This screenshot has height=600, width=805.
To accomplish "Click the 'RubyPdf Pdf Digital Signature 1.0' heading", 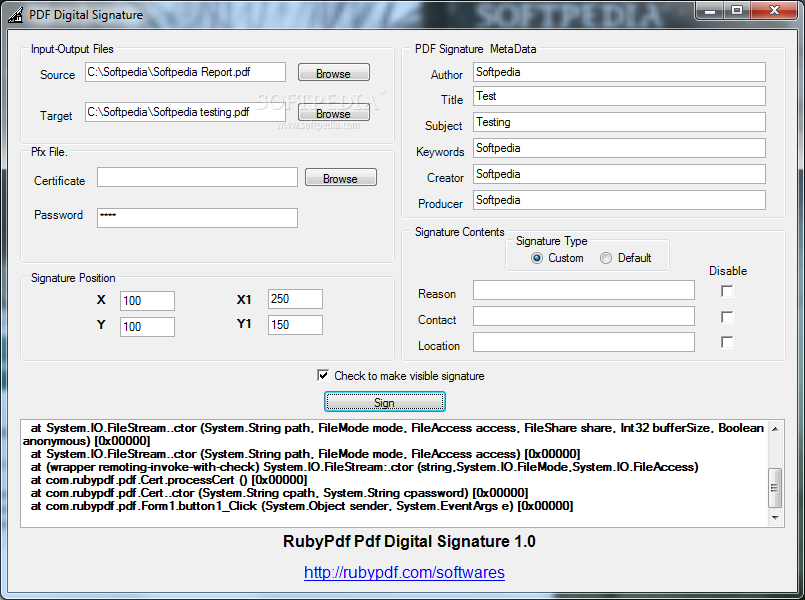I will (409, 541).
